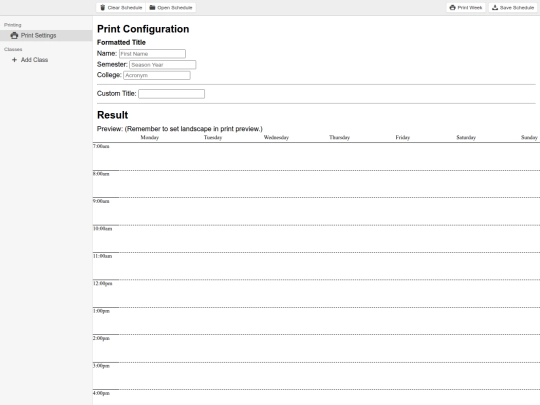Click the download icon on Save Schedule

pyautogui.click(x=495, y=8)
